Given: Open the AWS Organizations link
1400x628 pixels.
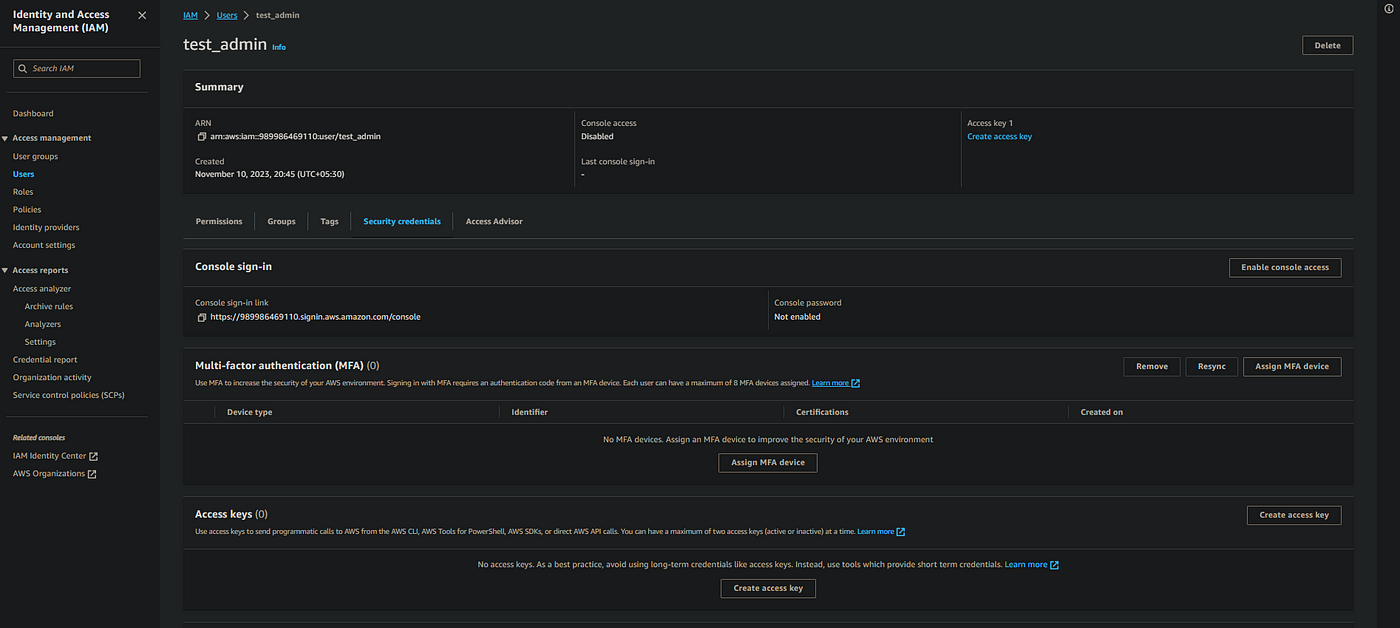Looking at the screenshot, I should (49, 474).
